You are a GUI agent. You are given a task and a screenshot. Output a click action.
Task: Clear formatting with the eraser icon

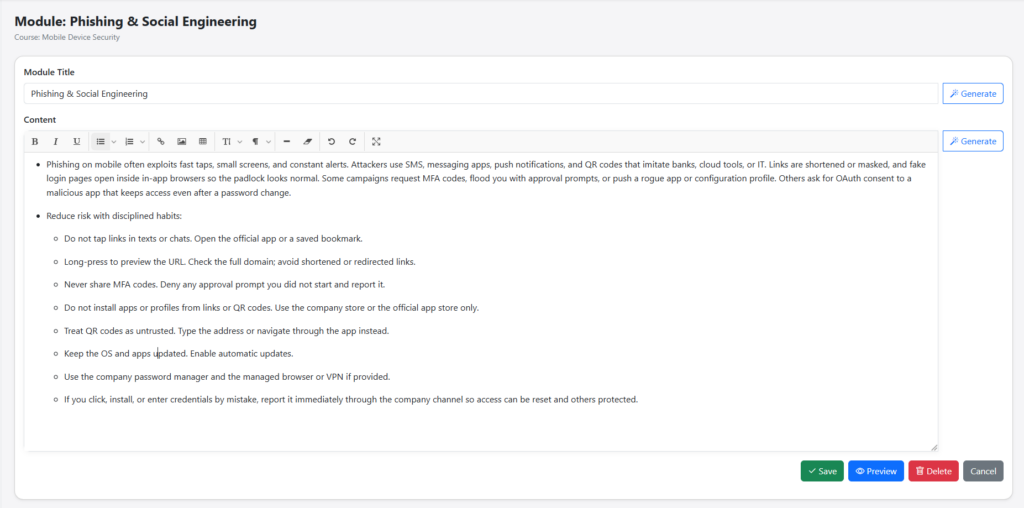pos(308,142)
